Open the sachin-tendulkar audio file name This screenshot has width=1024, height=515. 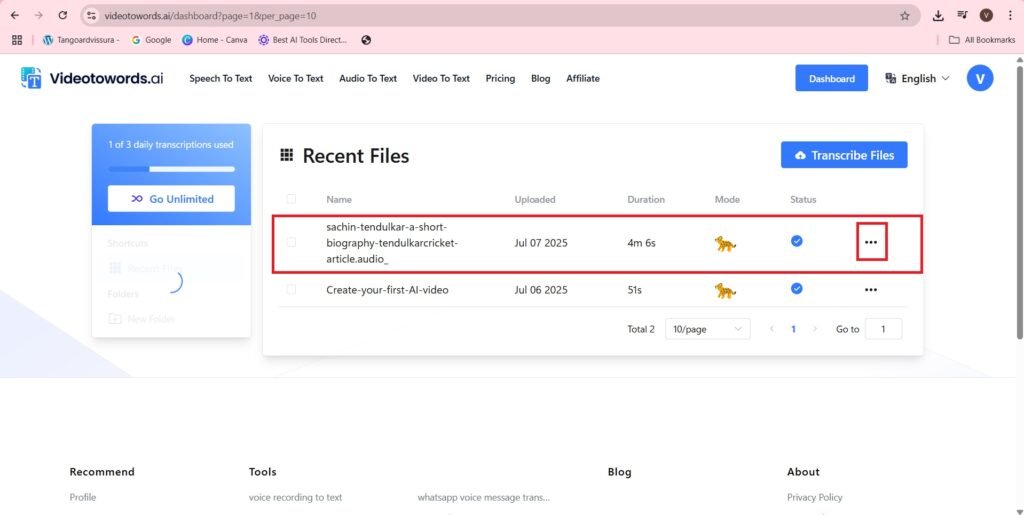pyautogui.click(x=392, y=243)
